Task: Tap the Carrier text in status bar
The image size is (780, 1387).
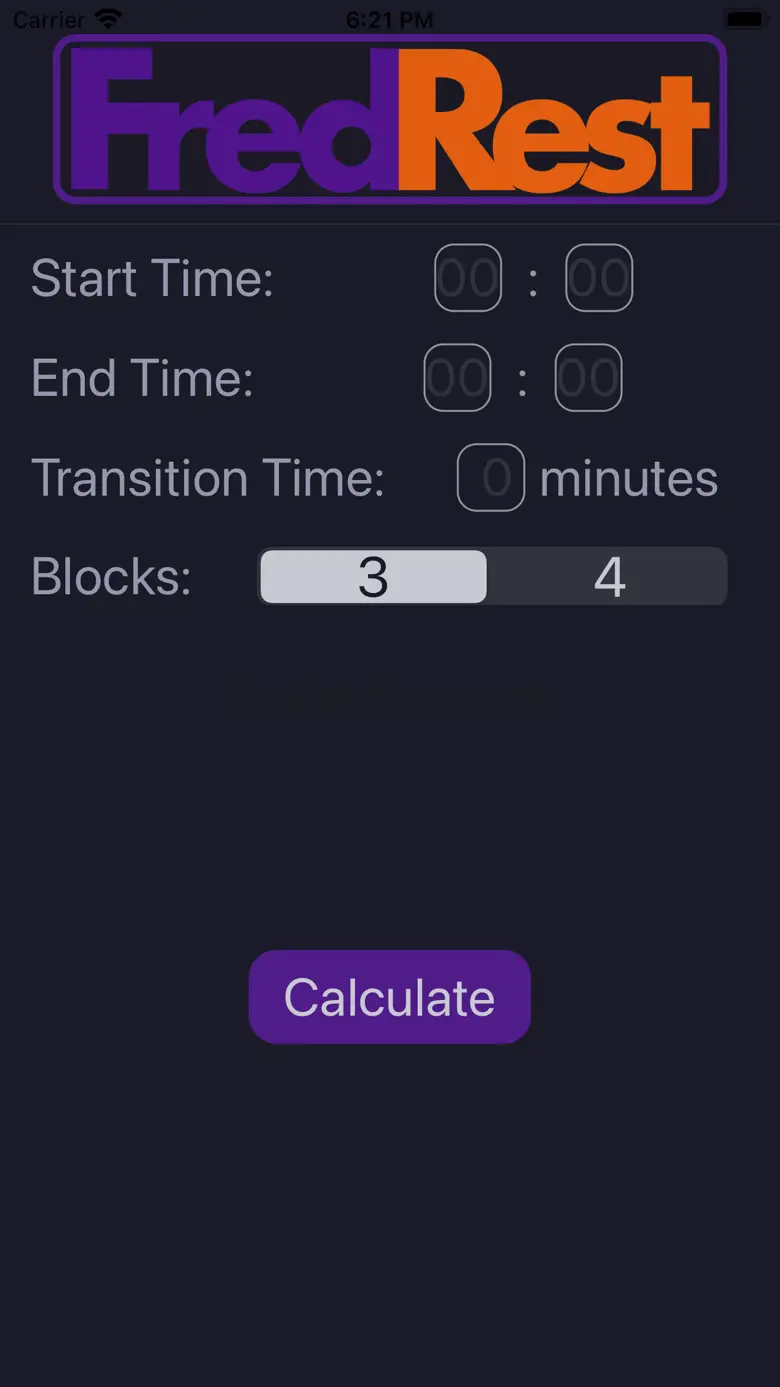Action: (49, 19)
